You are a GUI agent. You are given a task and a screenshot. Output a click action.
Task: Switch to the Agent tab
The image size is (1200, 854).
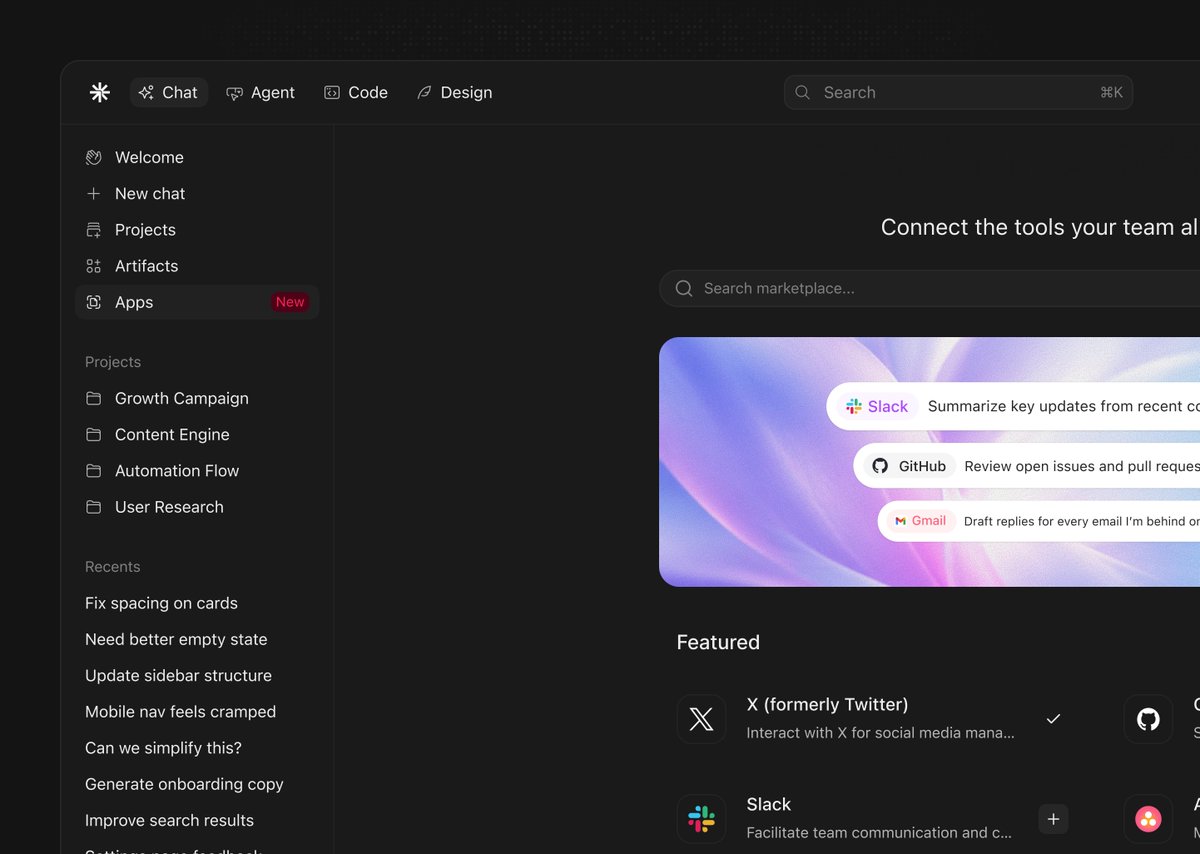pyautogui.click(x=260, y=92)
